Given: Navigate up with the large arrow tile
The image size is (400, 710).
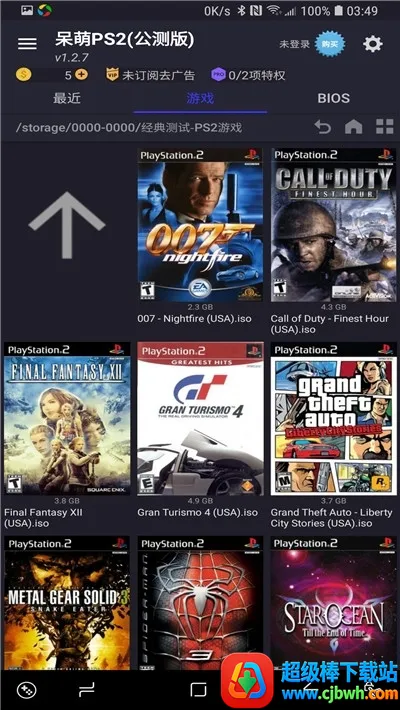Looking at the screenshot, I should pyautogui.click(x=67, y=225).
